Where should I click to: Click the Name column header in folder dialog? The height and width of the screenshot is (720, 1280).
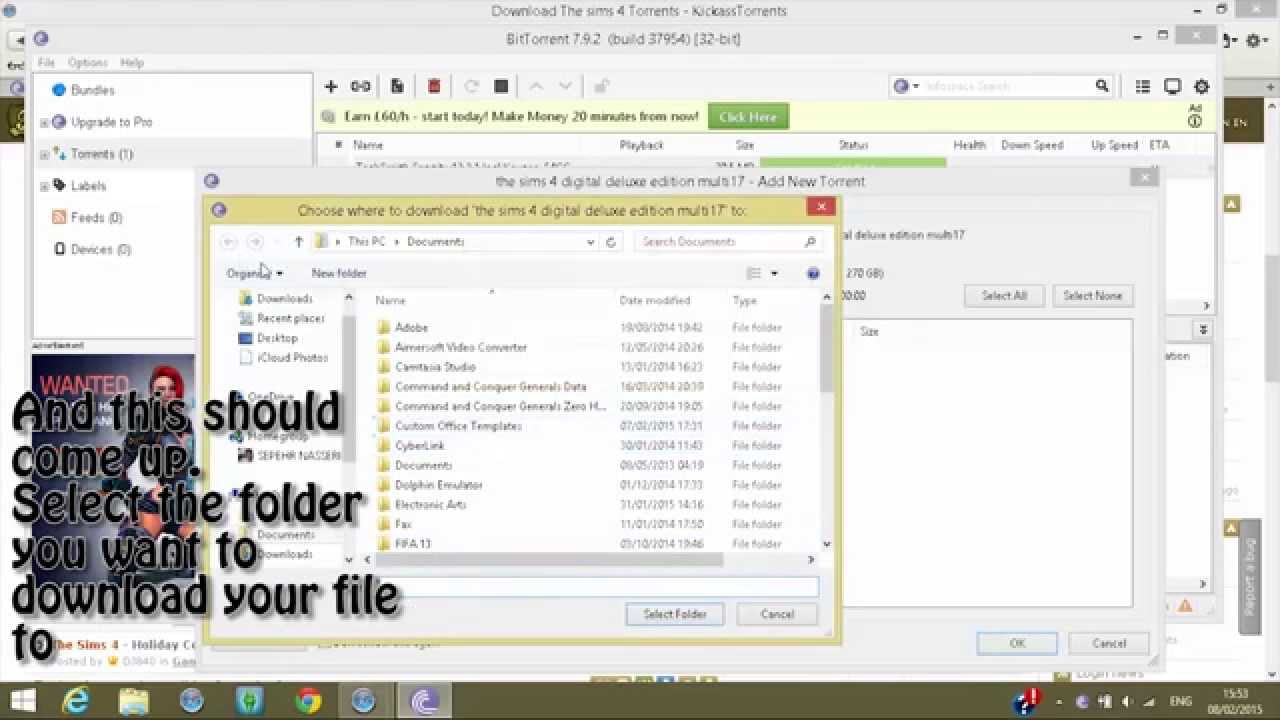(x=390, y=300)
